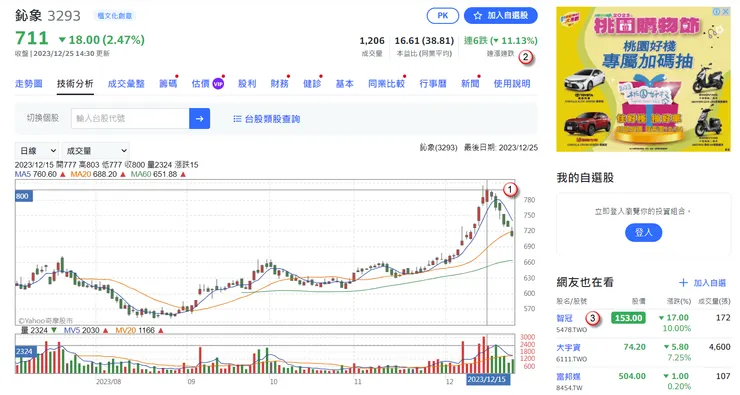This screenshot has height=395, width=740.
Task: Open the 籌碼 tab
Action: [x=168, y=84]
